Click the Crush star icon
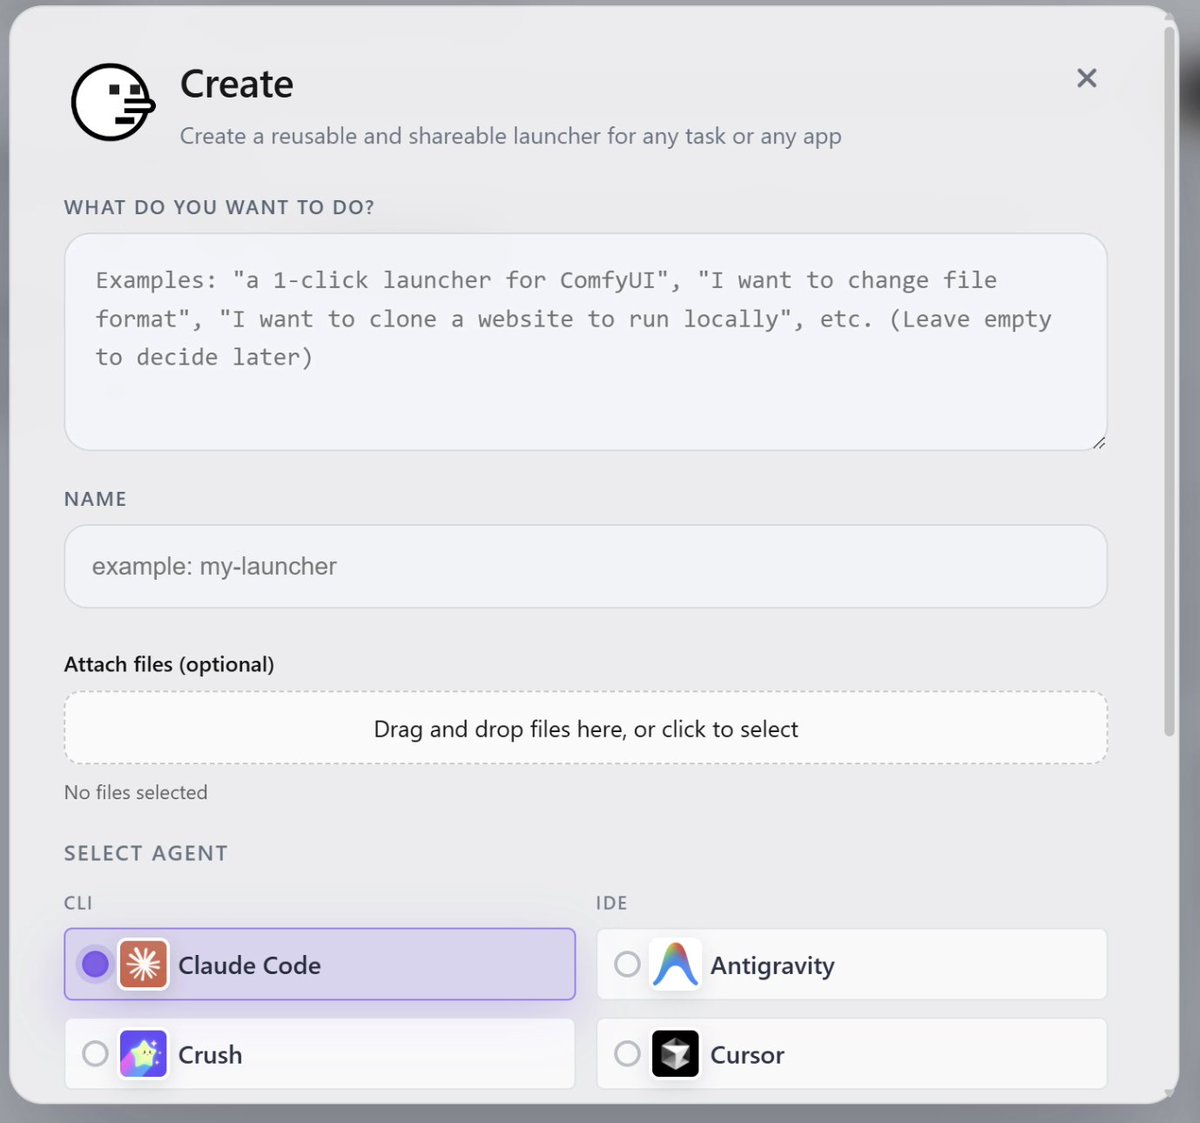This screenshot has width=1200, height=1123. coord(143,1053)
